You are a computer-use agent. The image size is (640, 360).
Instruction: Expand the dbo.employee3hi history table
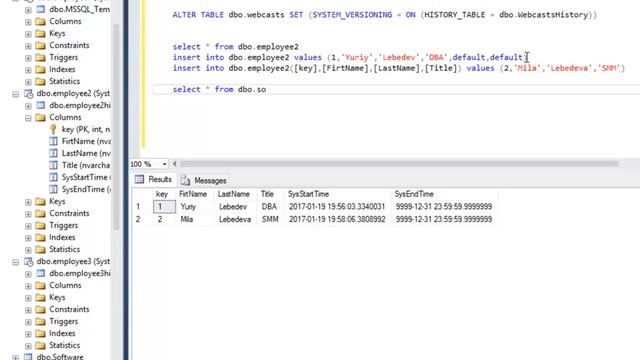coord(28,274)
